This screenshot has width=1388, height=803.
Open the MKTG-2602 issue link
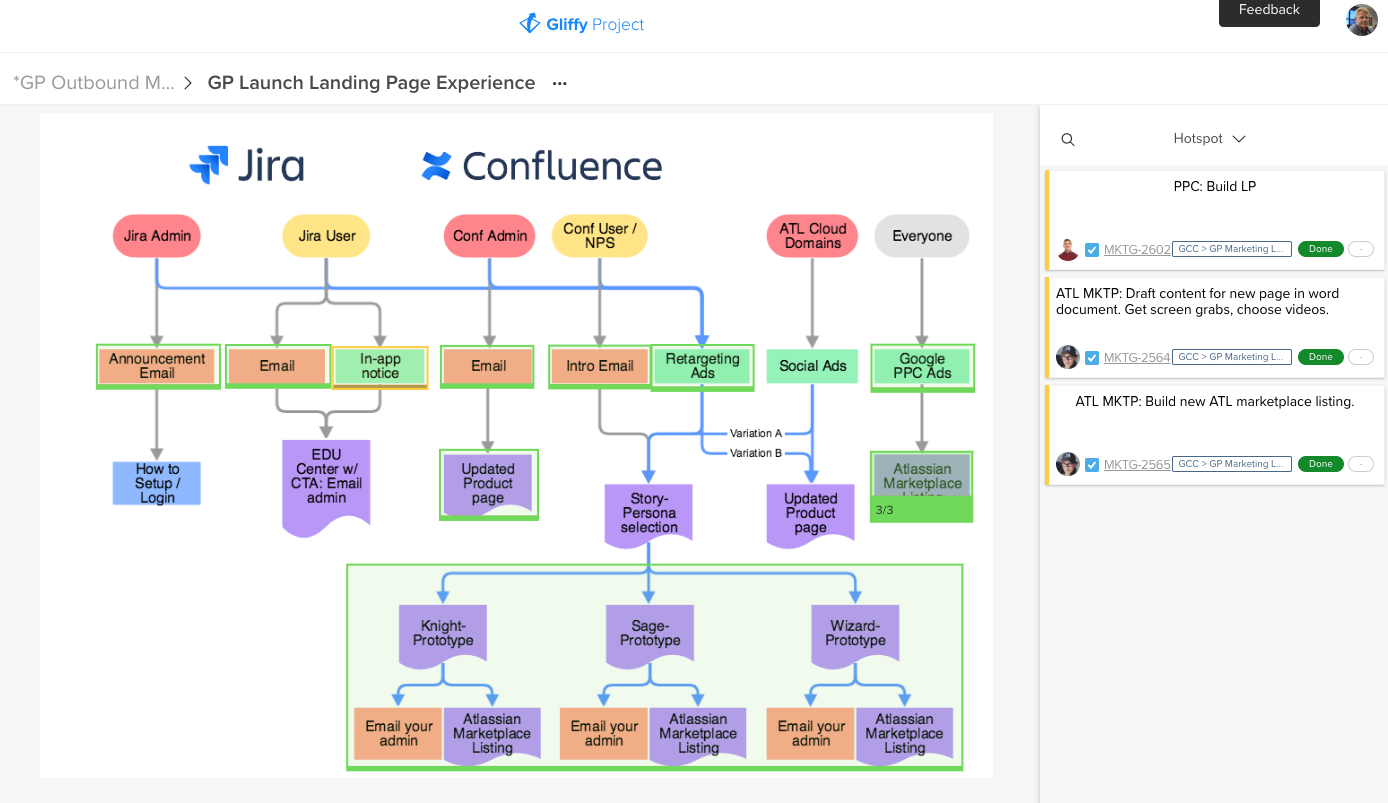pos(1137,249)
